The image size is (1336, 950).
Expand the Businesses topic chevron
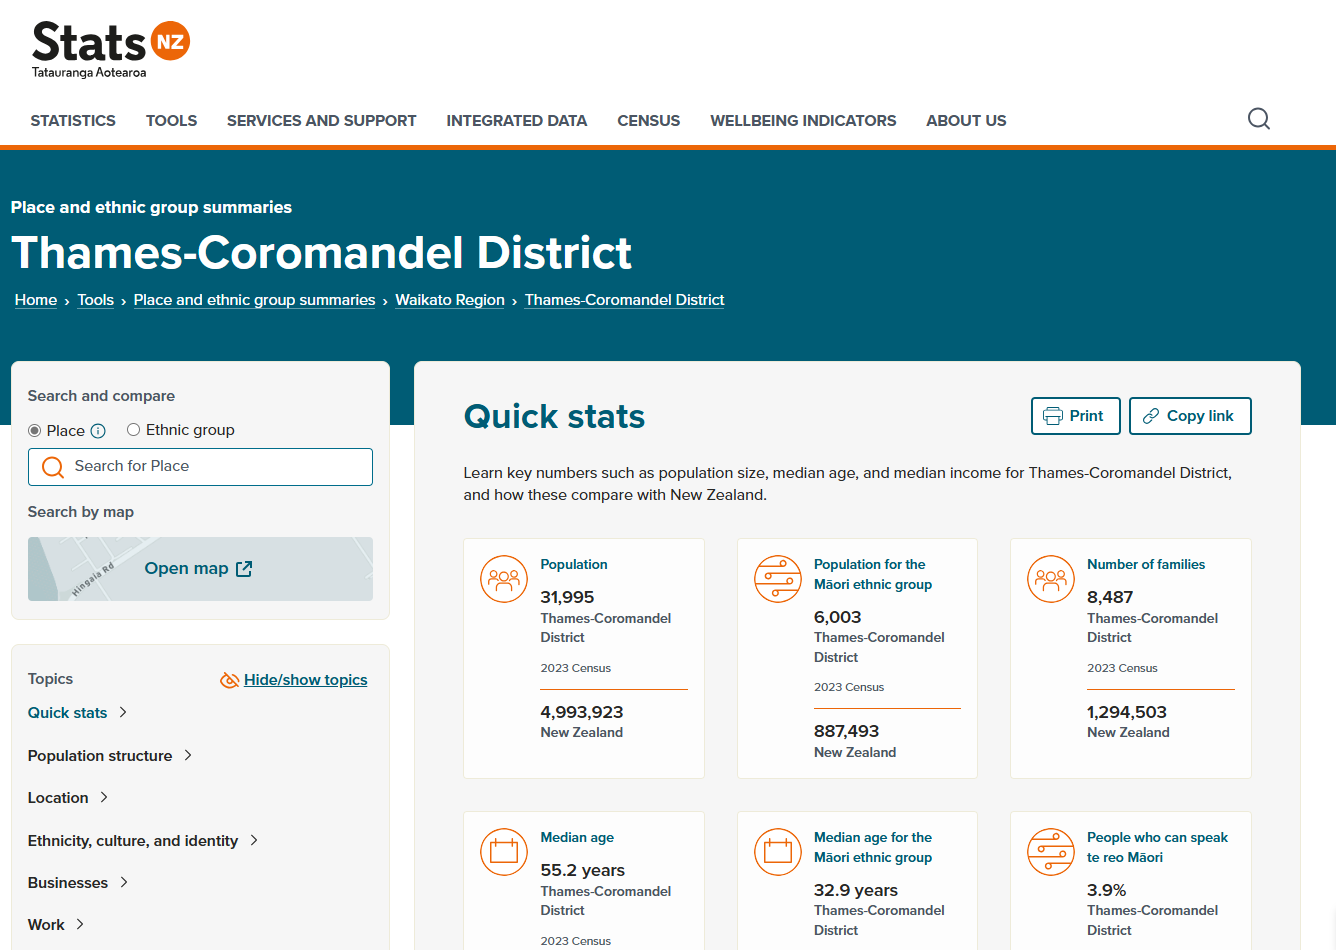tap(124, 882)
